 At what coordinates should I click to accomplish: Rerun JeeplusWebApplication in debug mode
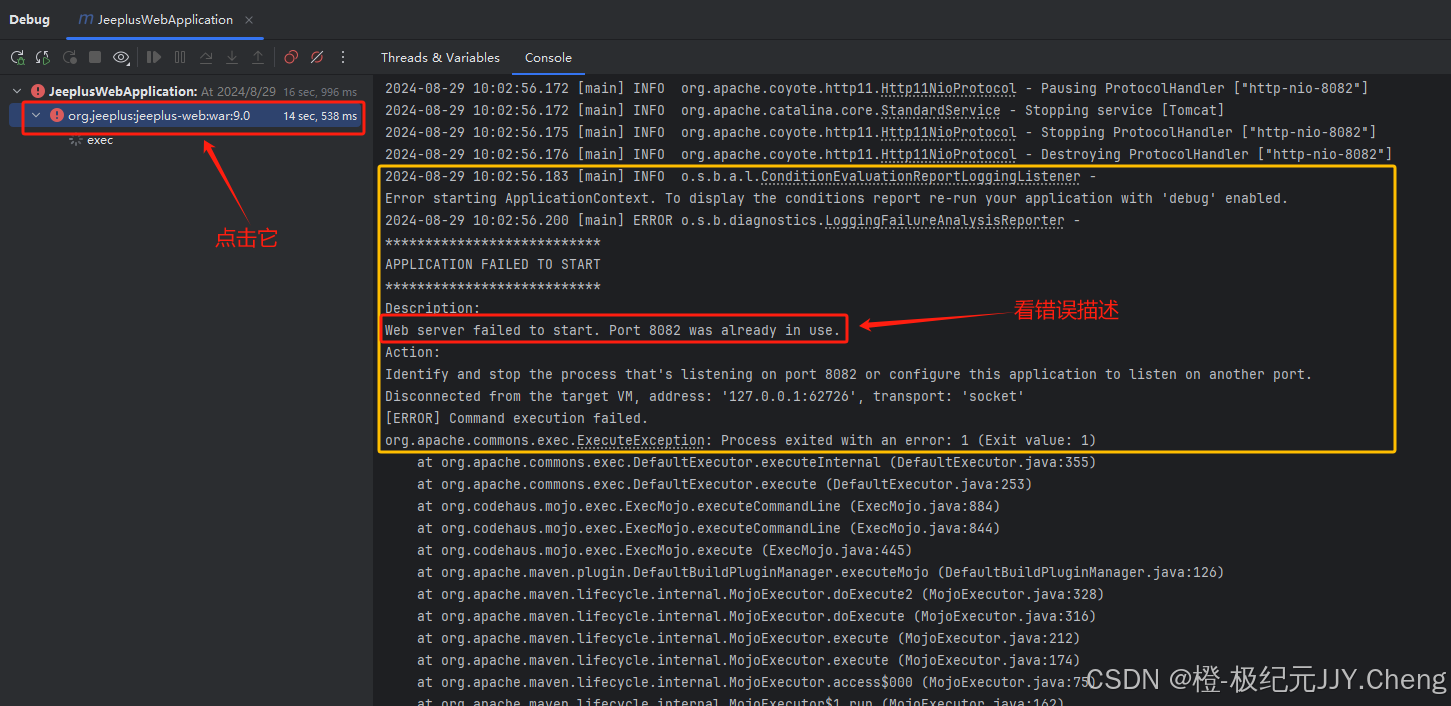pyautogui.click(x=18, y=58)
